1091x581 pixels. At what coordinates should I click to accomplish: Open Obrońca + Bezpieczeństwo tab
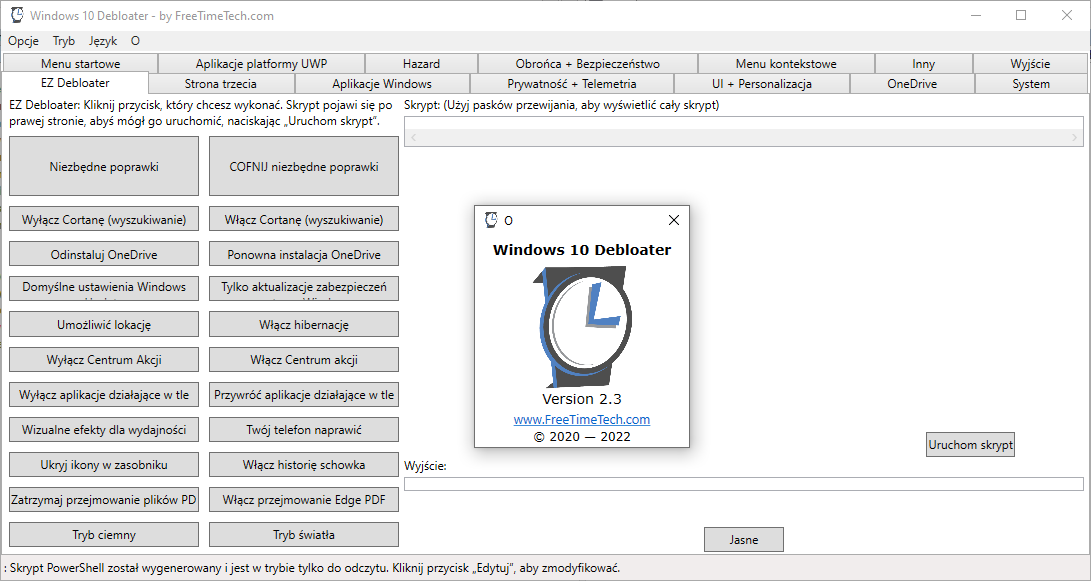[x=588, y=63]
